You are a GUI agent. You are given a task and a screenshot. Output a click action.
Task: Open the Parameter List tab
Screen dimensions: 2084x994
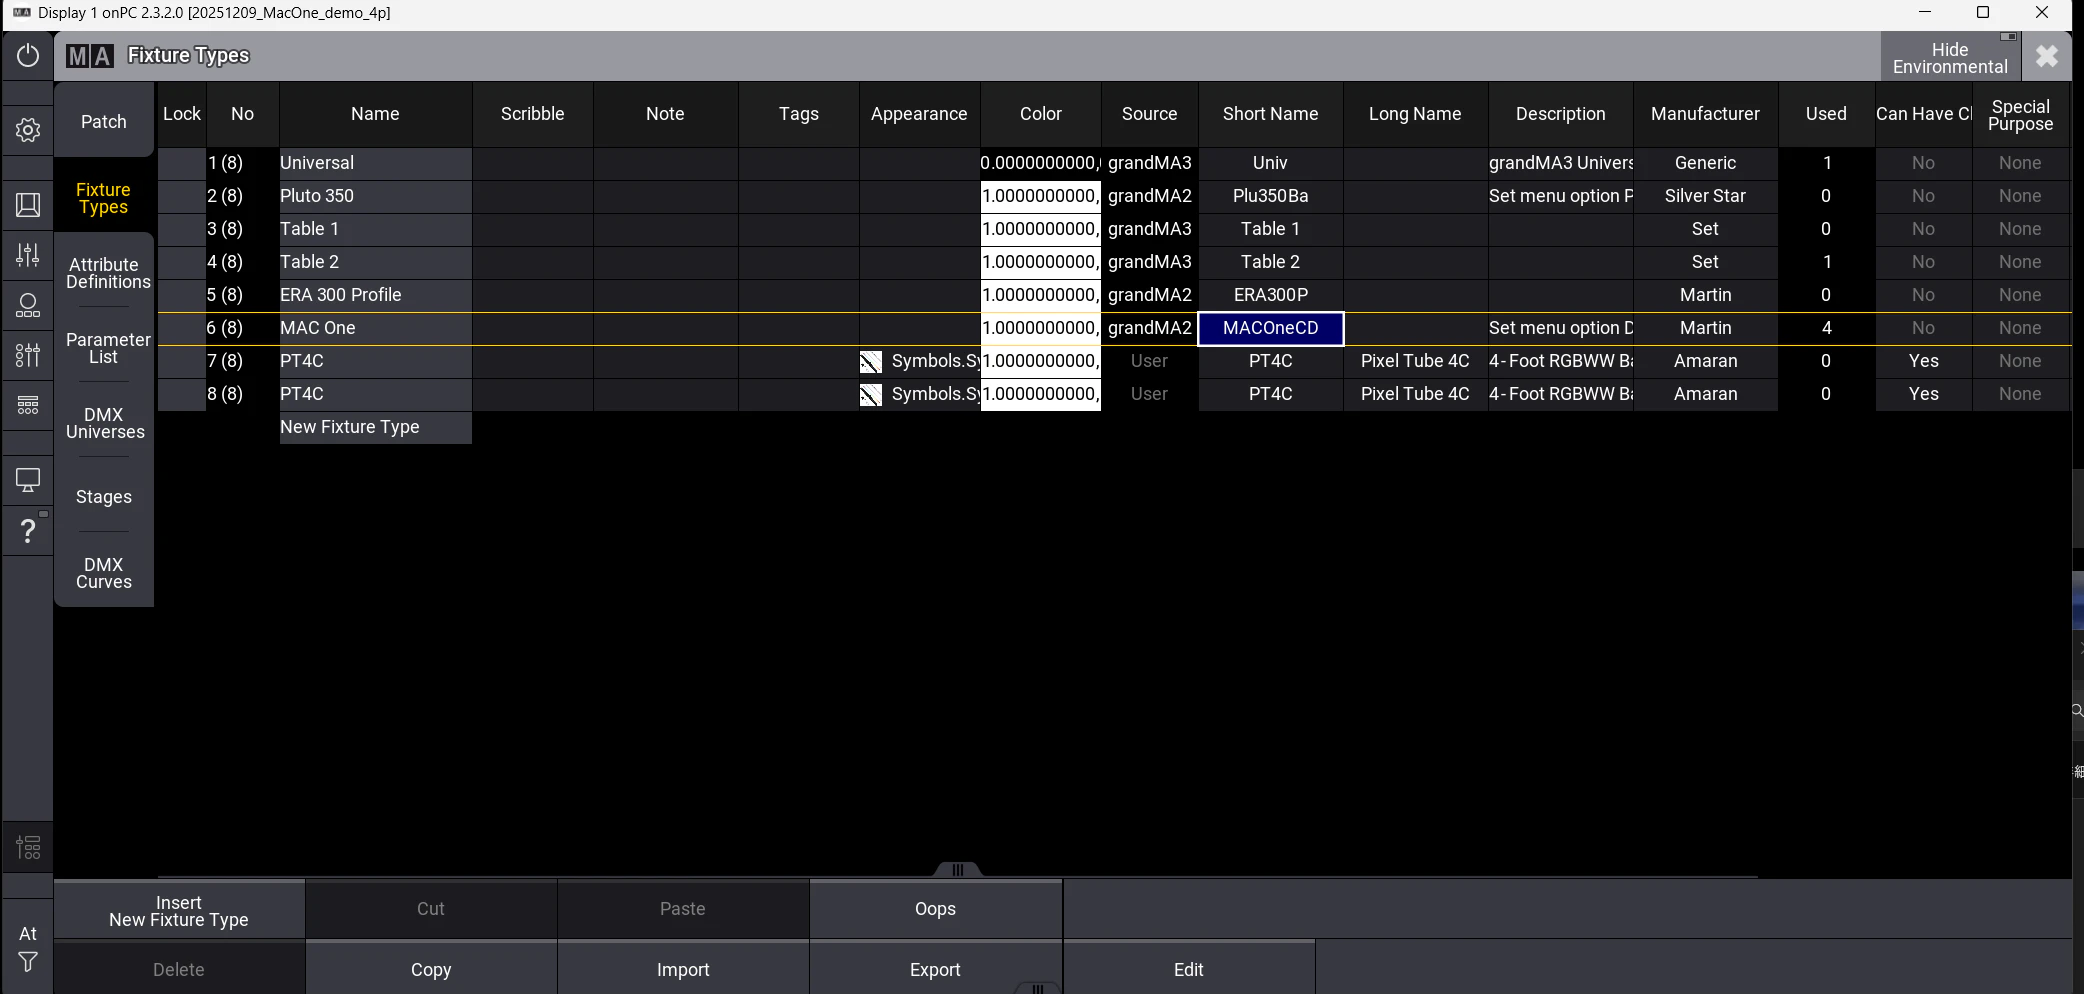pos(104,348)
